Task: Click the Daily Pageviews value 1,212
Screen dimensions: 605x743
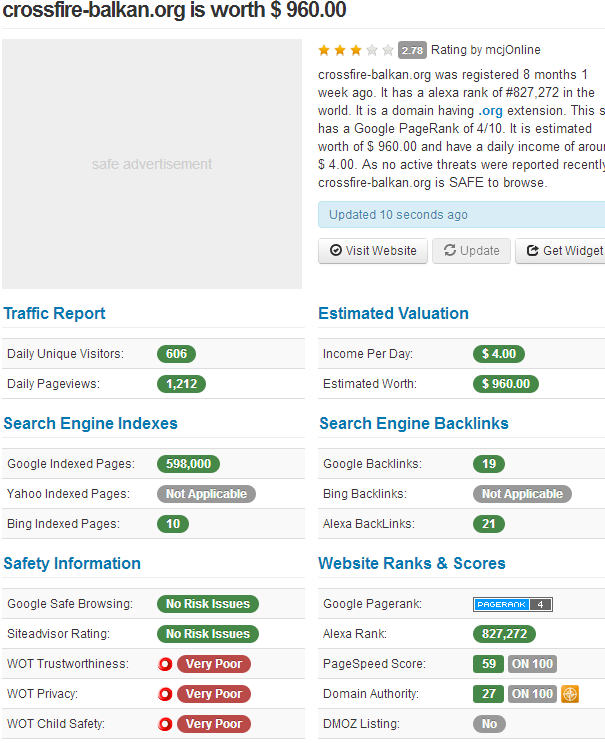Action: point(181,384)
